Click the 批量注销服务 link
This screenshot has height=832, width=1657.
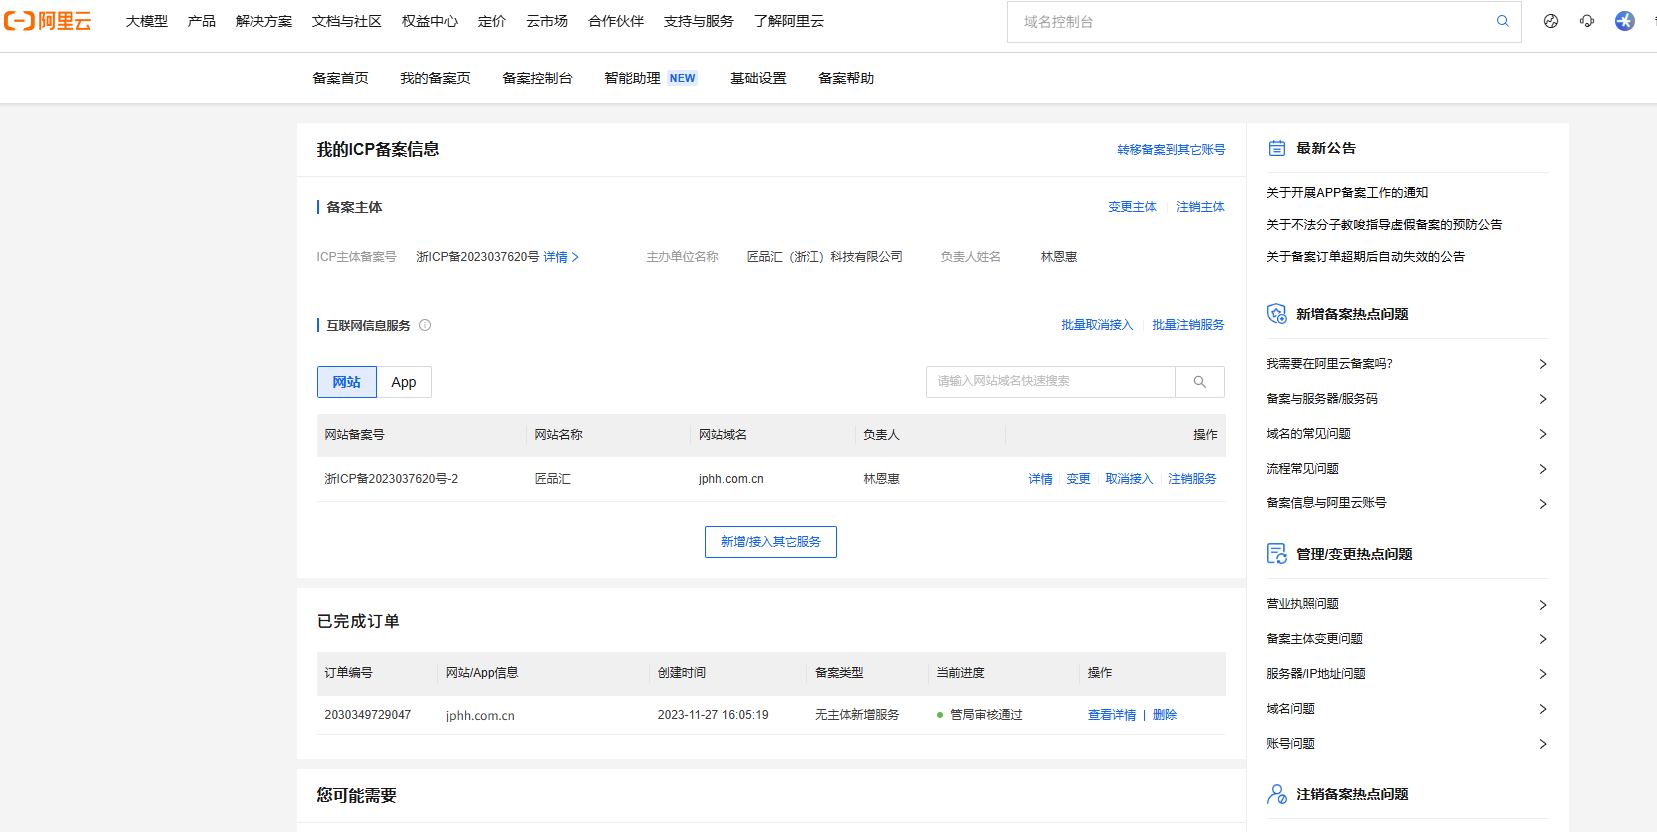(x=1188, y=325)
